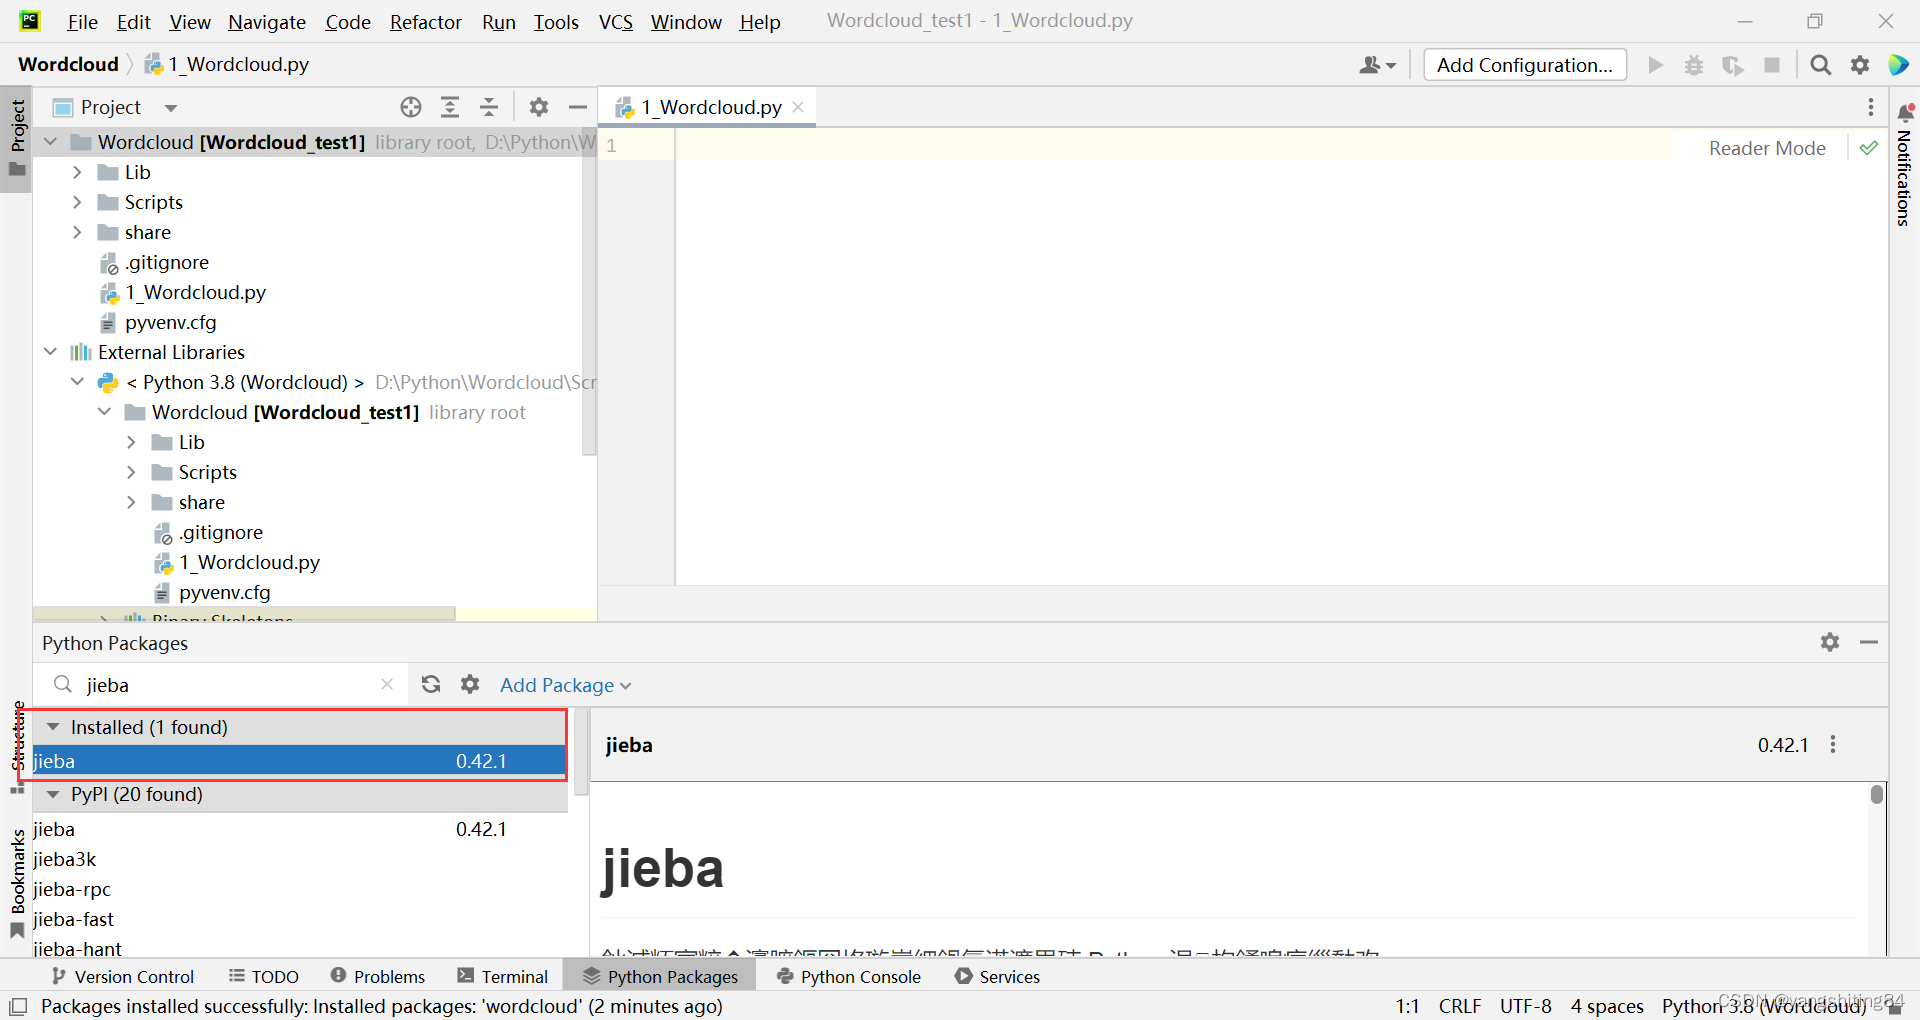Open the Refactor menu
1920x1020 pixels.
click(x=425, y=22)
